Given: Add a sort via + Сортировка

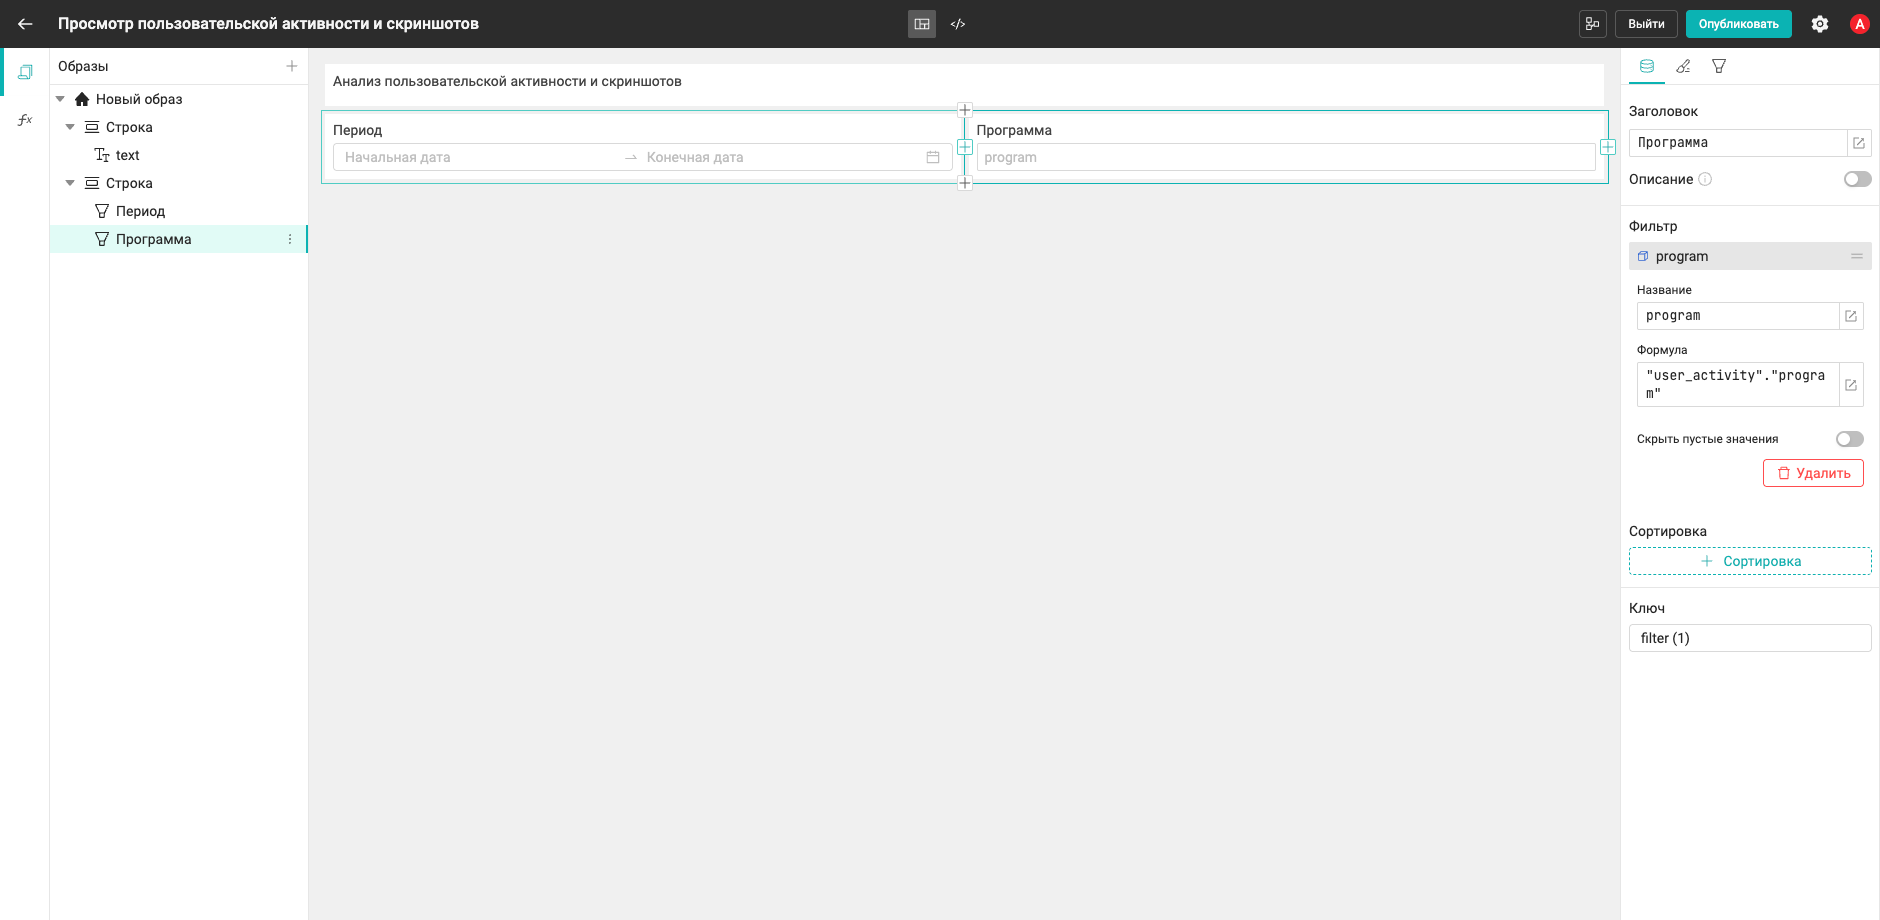Looking at the screenshot, I should pos(1750,561).
